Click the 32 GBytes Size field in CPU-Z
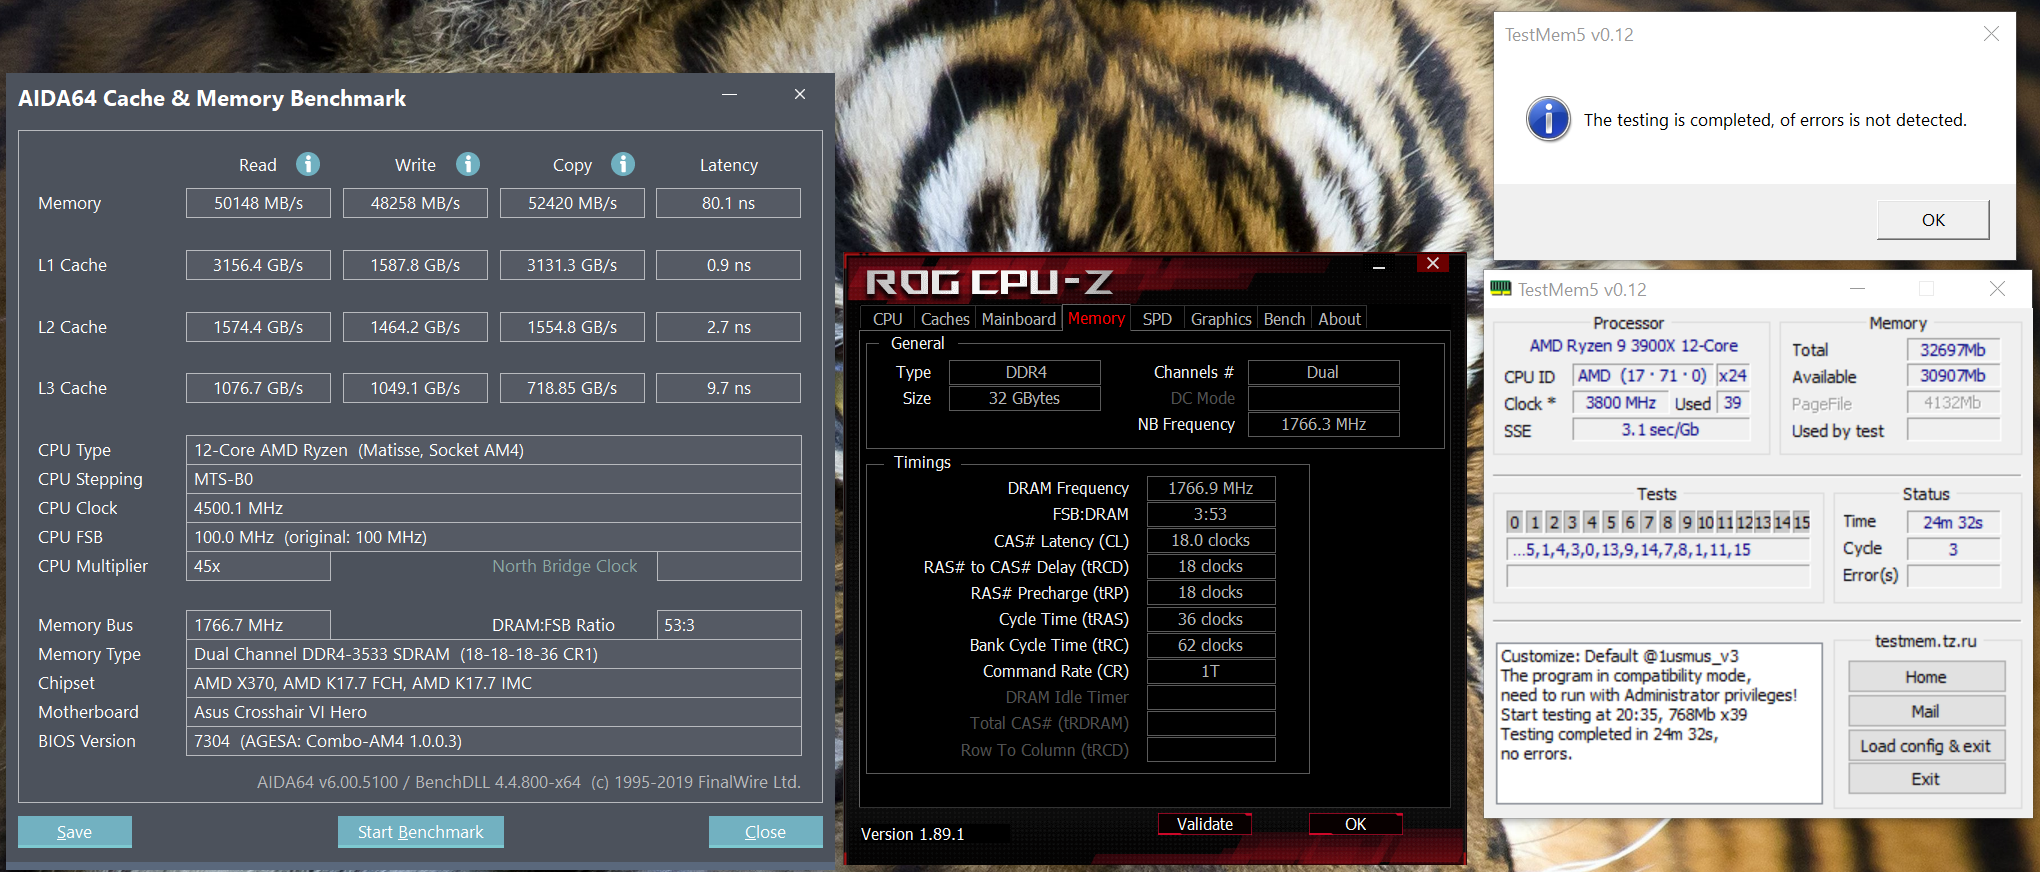The height and width of the screenshot is (872, 2040). point(1025,398)
